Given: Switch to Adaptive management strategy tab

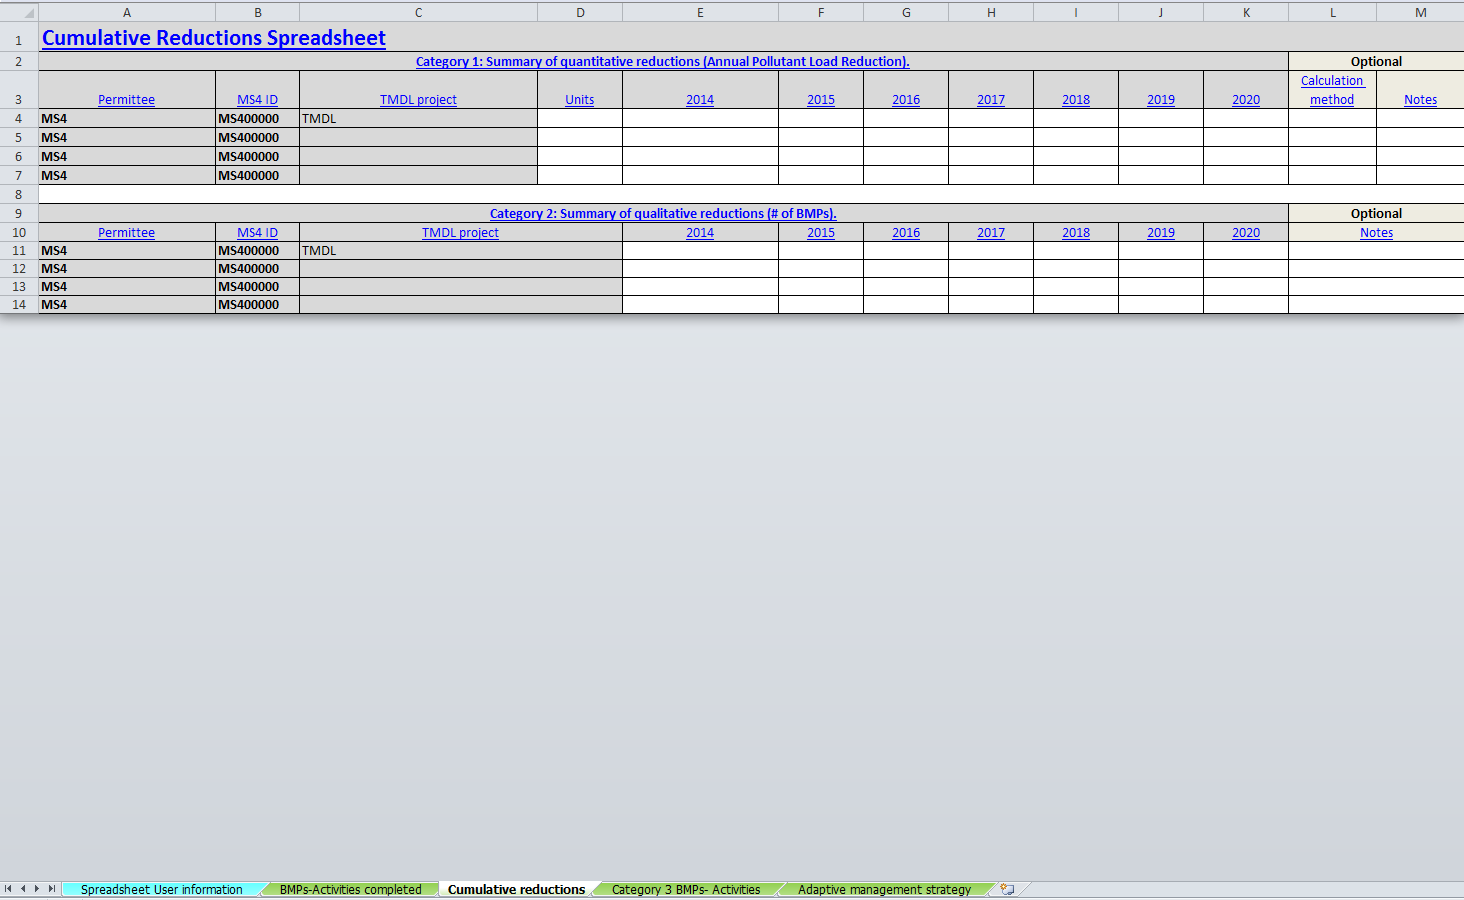Looking at the screenshot, I should coord(884,889).
